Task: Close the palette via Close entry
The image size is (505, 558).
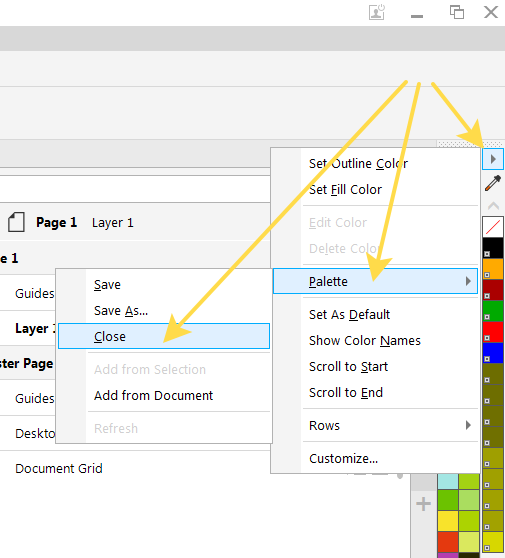Action: click(164, 336)
